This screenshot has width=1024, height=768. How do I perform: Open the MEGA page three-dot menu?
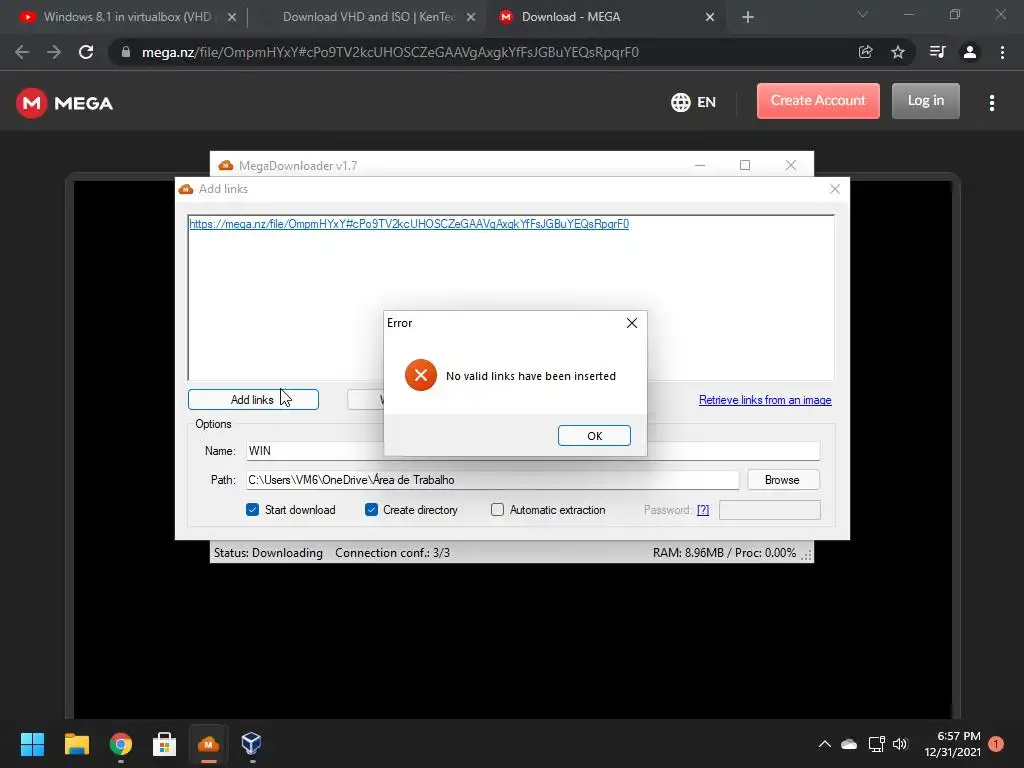click(992, 103)
